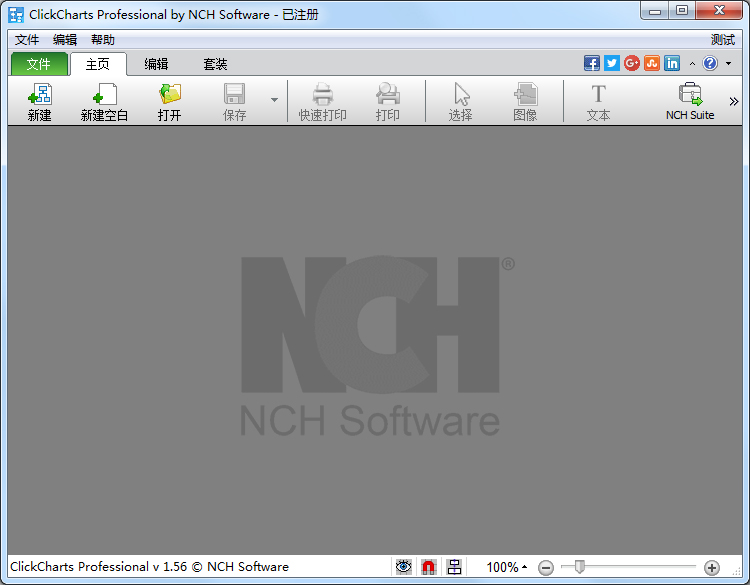Open the 100% zoom level dropdown

[x=507, y=567]
